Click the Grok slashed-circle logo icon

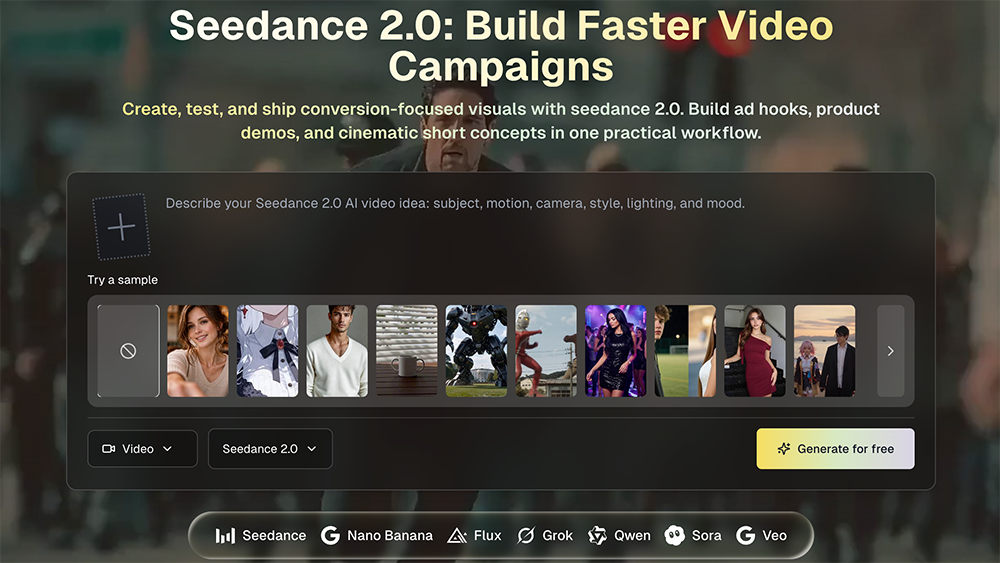(526, 536)
